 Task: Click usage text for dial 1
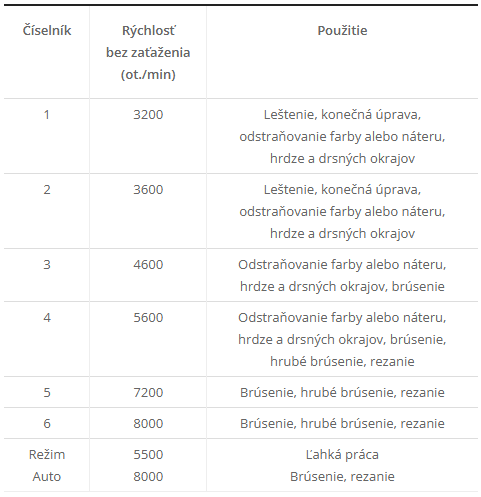click(342, 136)
